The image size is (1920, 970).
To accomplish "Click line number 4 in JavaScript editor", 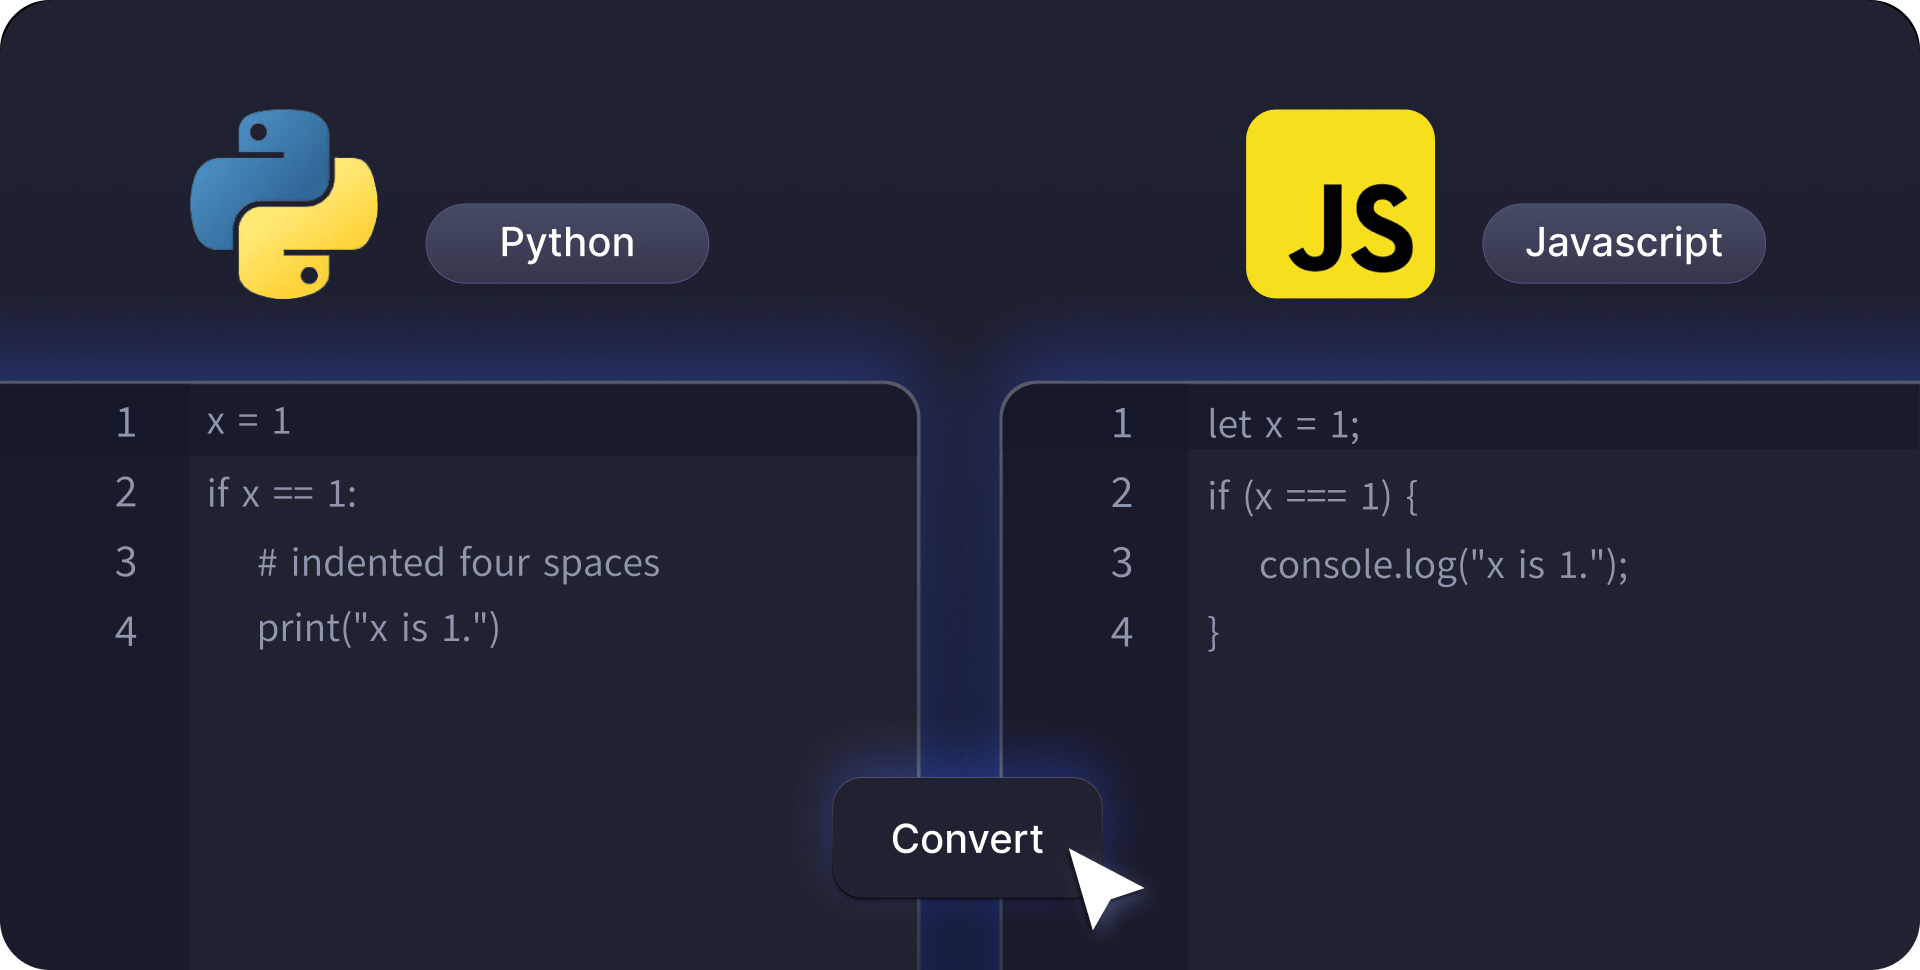I will (x=1122, y=632).
